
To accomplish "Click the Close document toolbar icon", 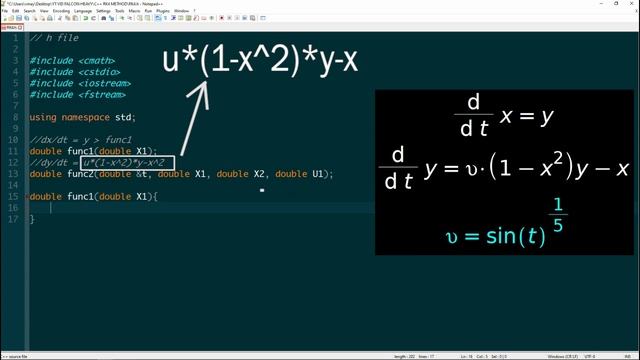I will point(35,18).
